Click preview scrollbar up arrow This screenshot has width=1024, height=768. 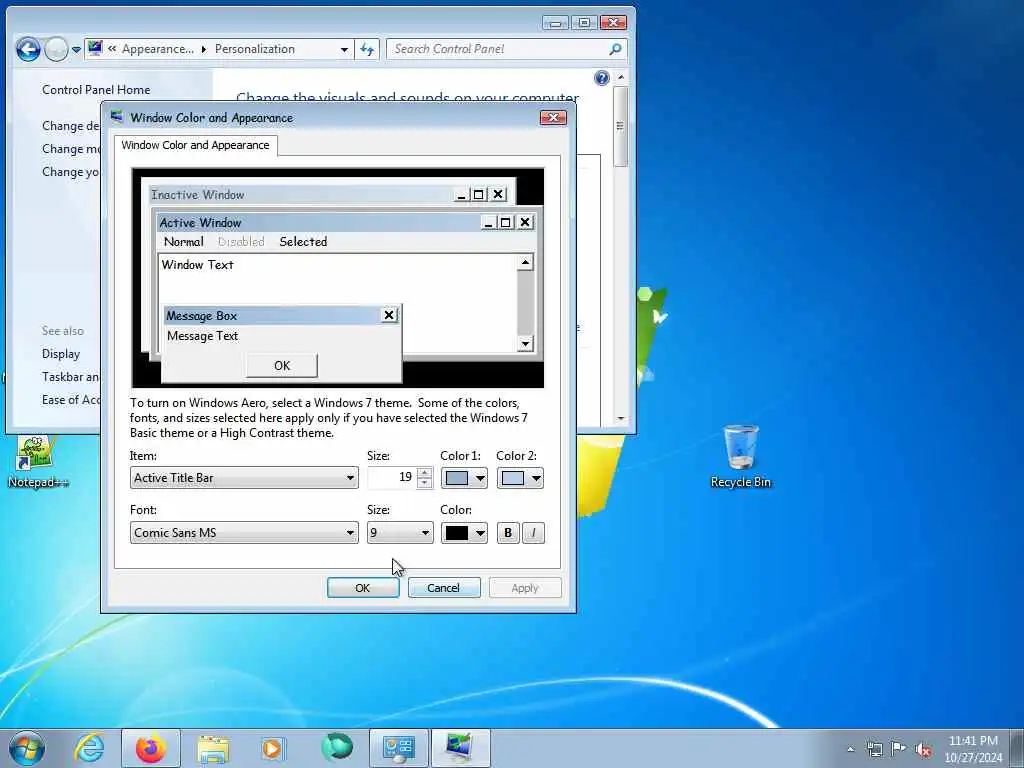pyautogui.click(x=525, y=263)
